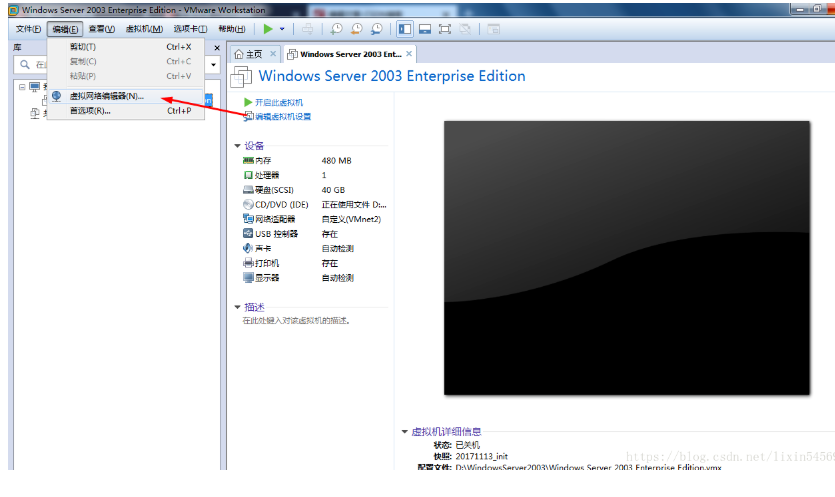Click the 已关机 state value
This screenshot has height=497, width=835.
pyautogui.click(x=468, y=445)
